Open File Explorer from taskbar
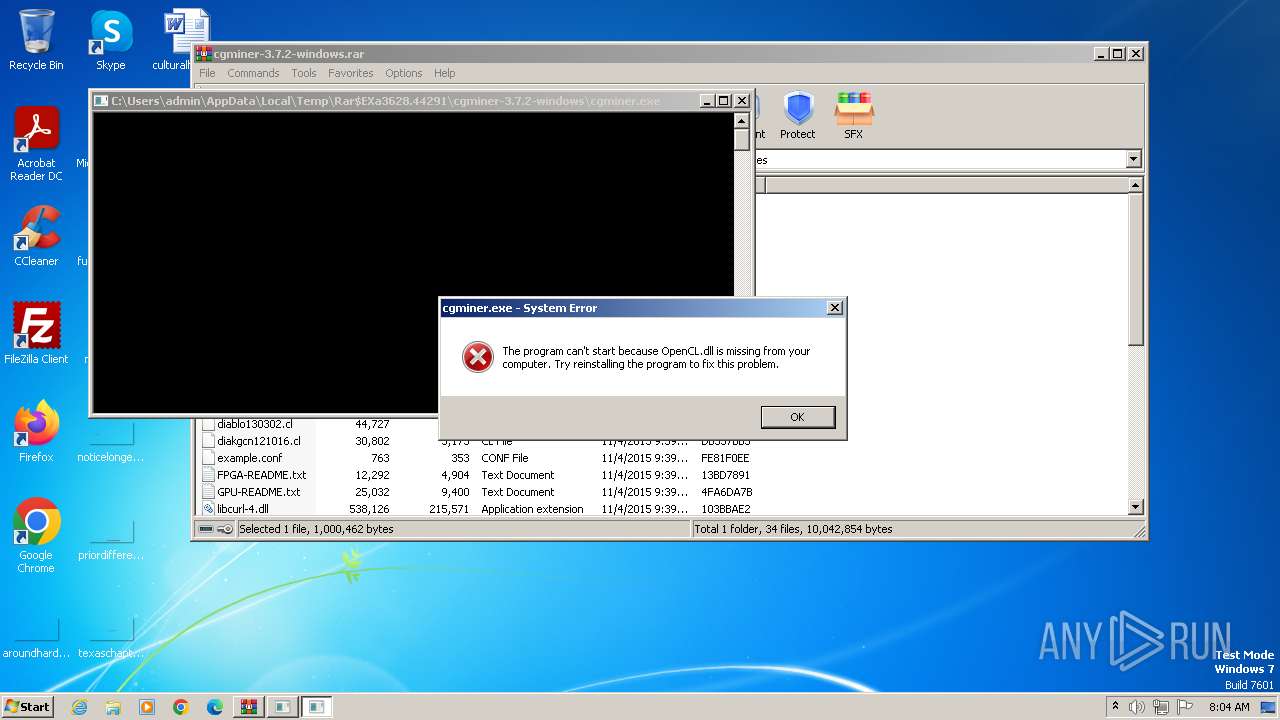The height and width of the screenshot is (720, 1280). tap(113, 707)
